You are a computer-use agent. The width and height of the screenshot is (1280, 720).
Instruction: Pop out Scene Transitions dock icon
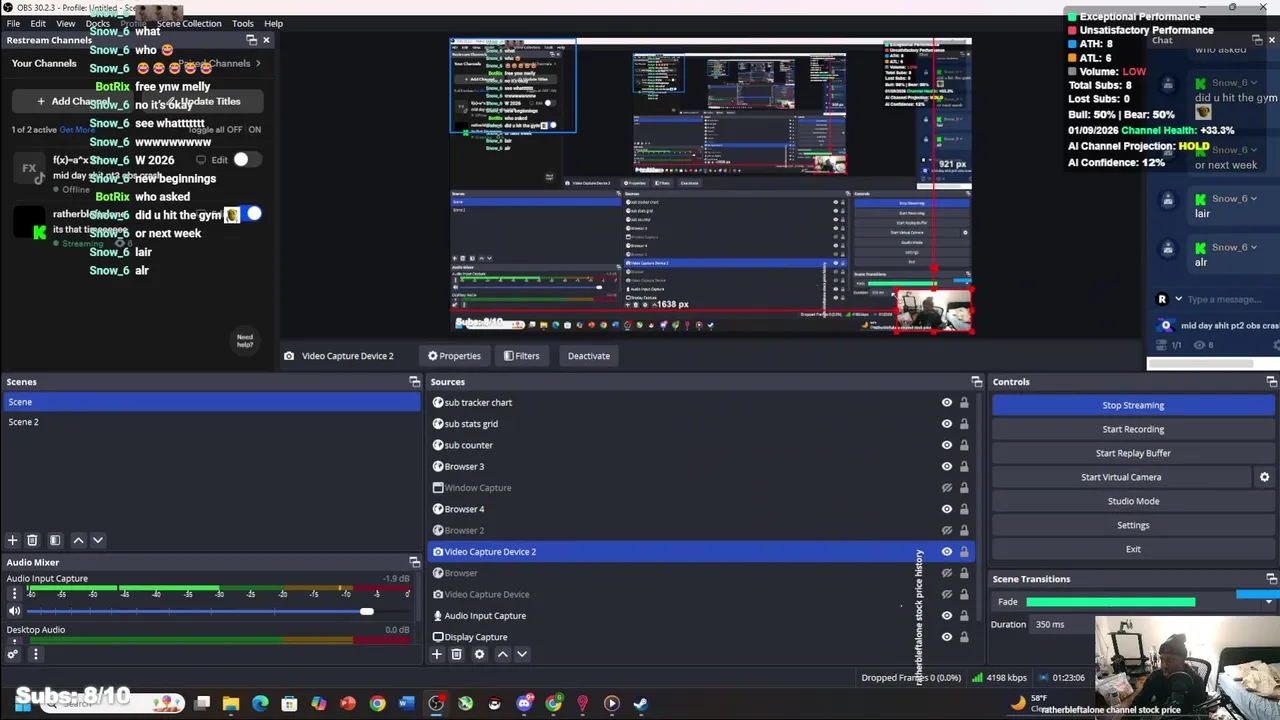(1272, 579)
